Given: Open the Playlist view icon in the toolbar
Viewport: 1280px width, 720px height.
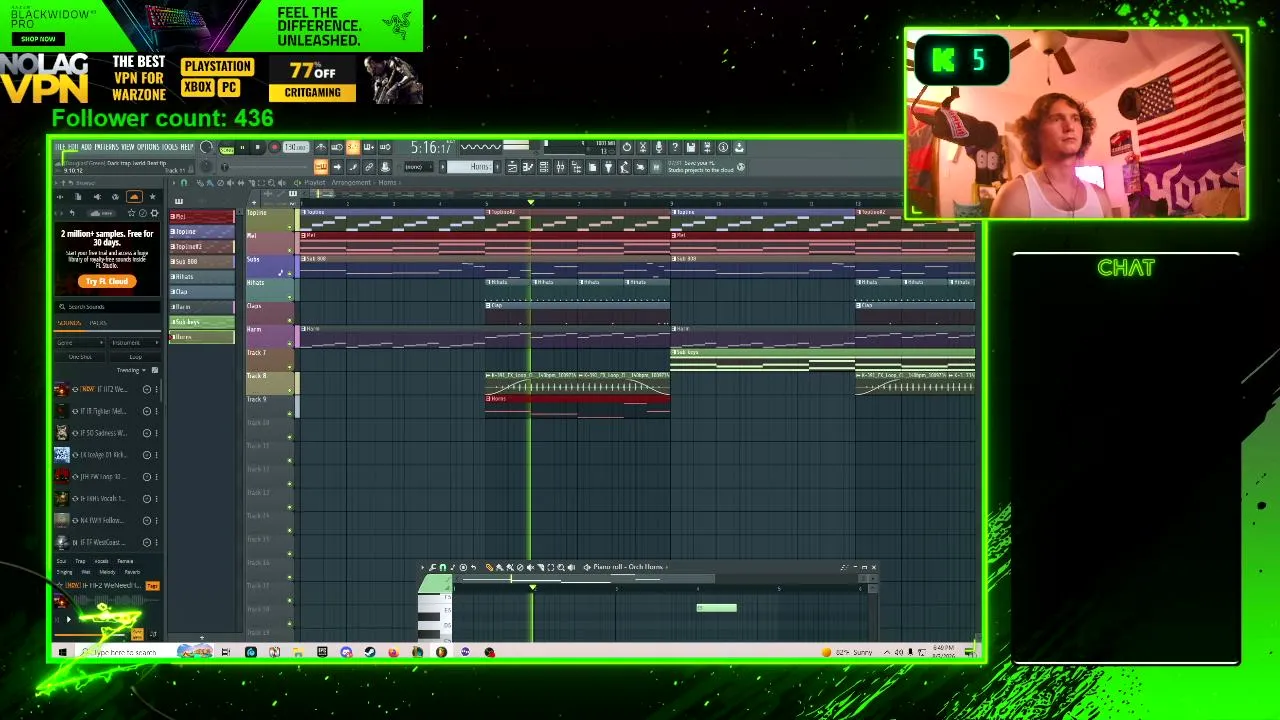Looking at the screenshot, I should 512,167.
